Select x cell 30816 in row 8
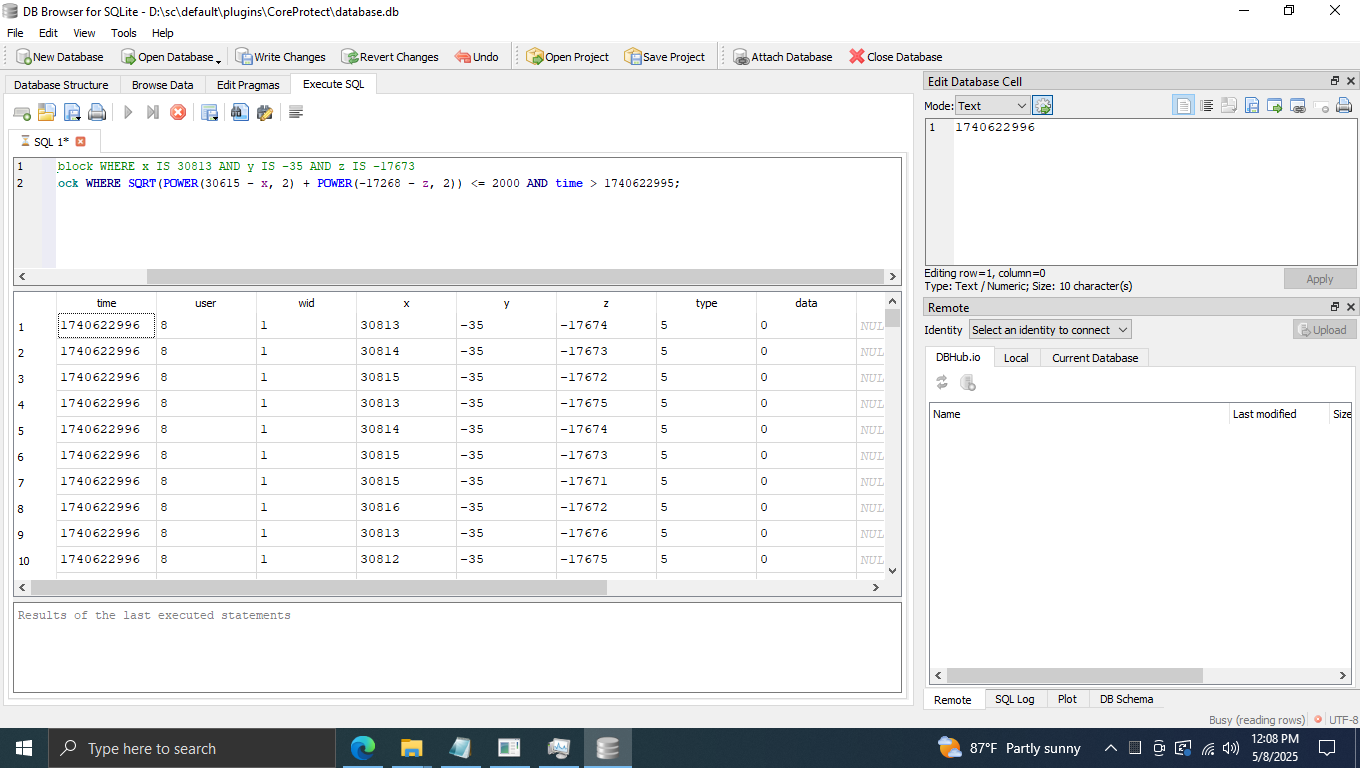 pos(406,508)
